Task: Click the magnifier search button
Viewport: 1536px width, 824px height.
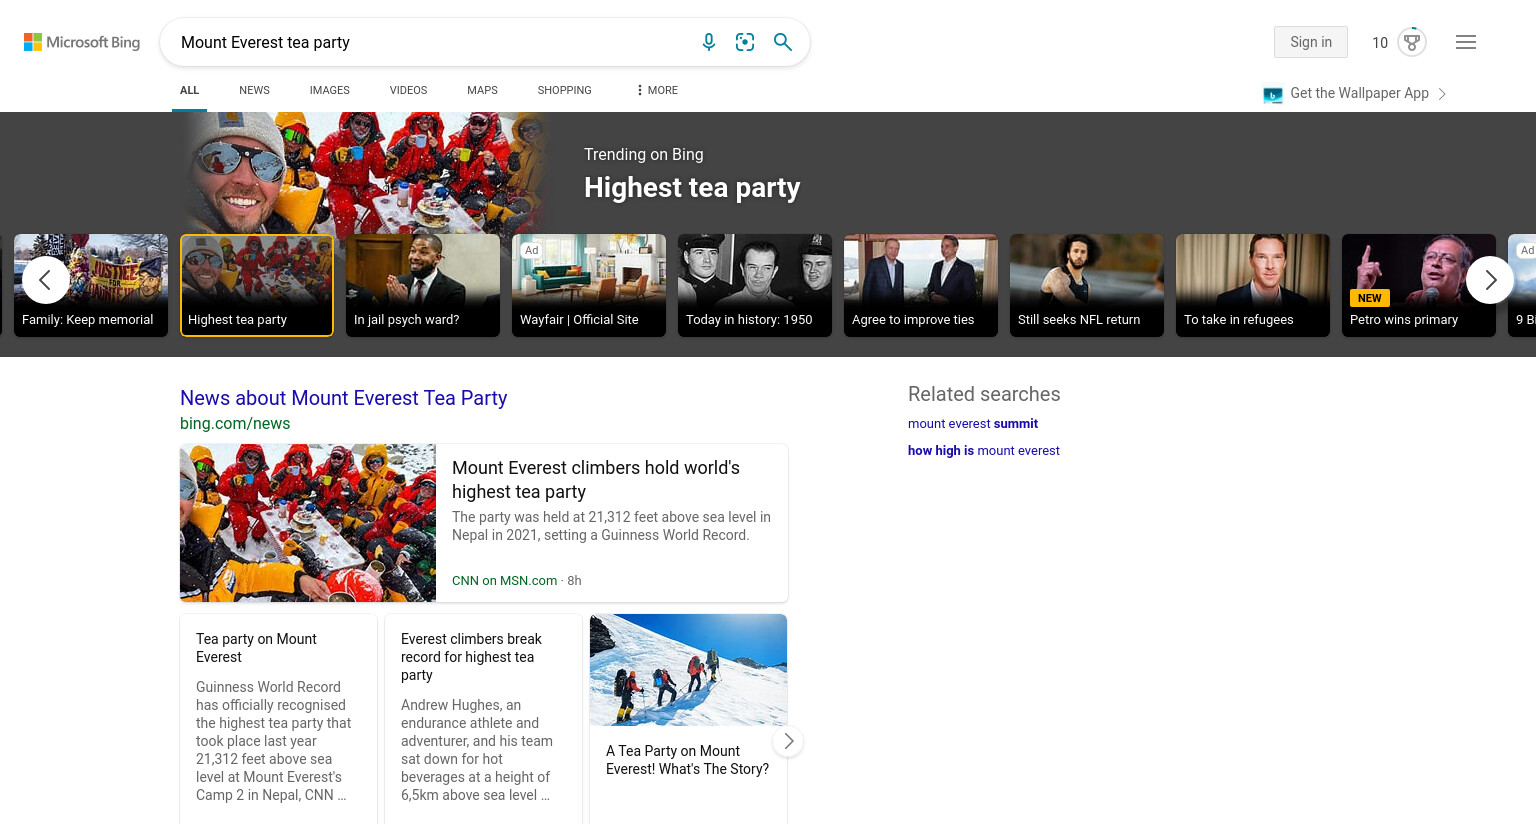Action: (x=783, y=42)
